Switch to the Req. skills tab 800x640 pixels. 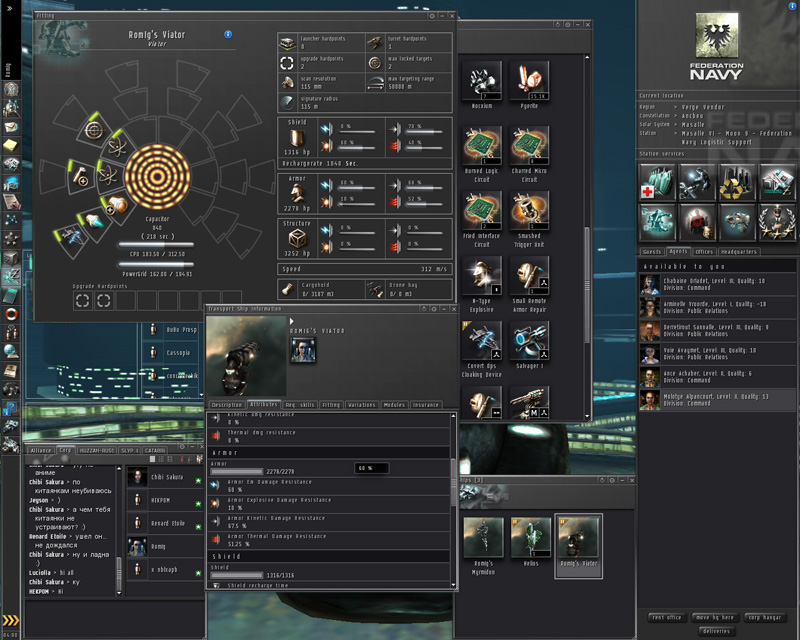tap(299, 405)
